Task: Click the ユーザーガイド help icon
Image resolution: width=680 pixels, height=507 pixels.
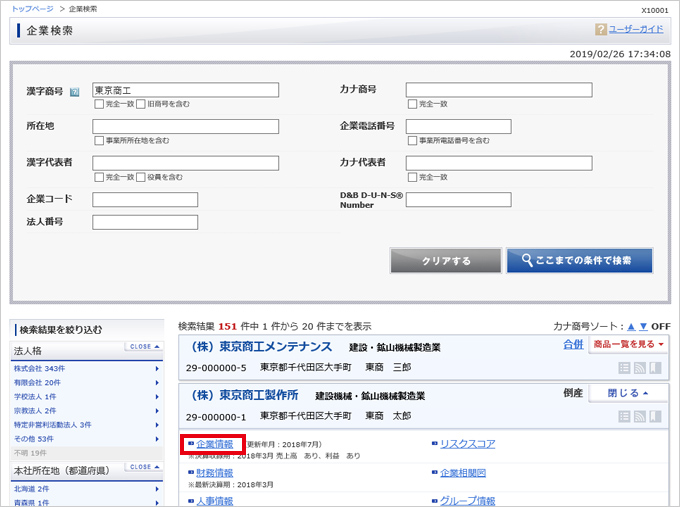Action: coord(601,30)
